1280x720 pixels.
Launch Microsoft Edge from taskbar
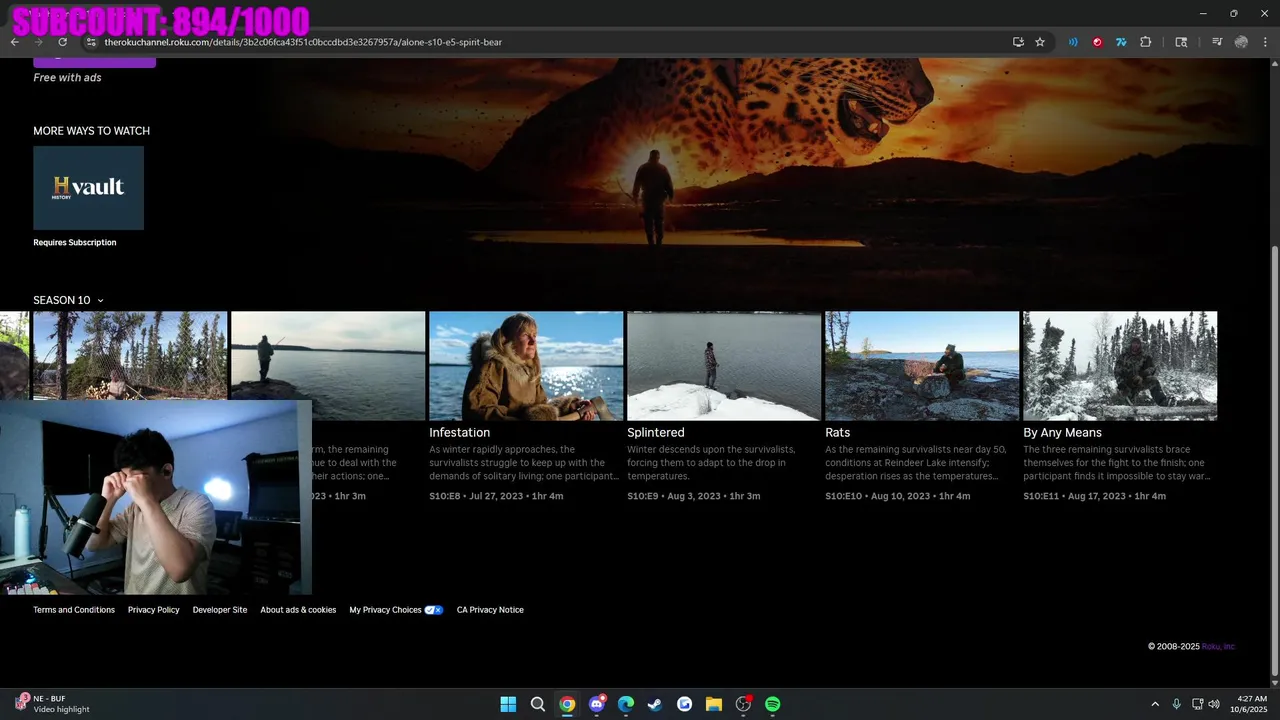pyautogui.click(x=626, y=704)
